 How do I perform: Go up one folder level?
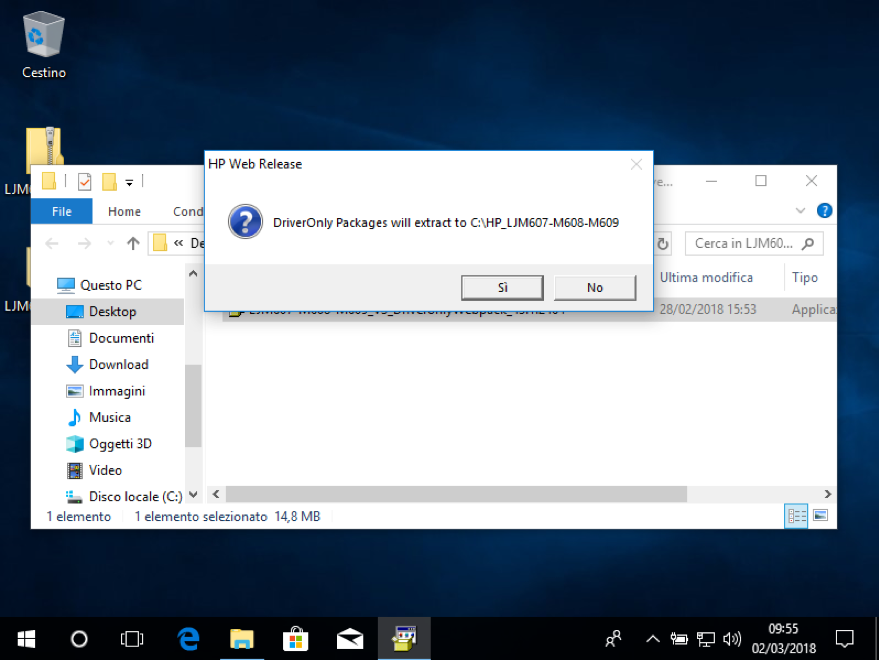(133, 243)
